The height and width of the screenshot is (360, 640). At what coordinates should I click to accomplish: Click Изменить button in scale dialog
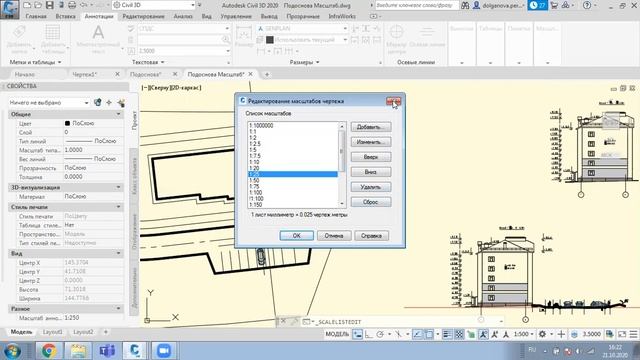(x=371, y=142)
